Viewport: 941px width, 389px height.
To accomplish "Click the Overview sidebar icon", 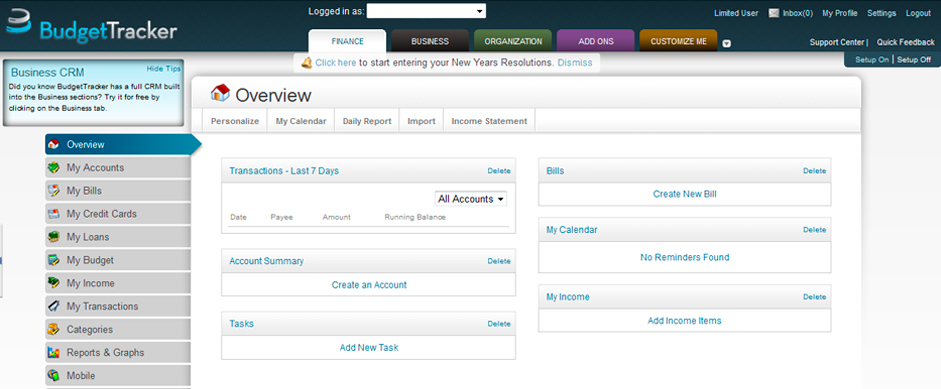I will pos(53,145).
